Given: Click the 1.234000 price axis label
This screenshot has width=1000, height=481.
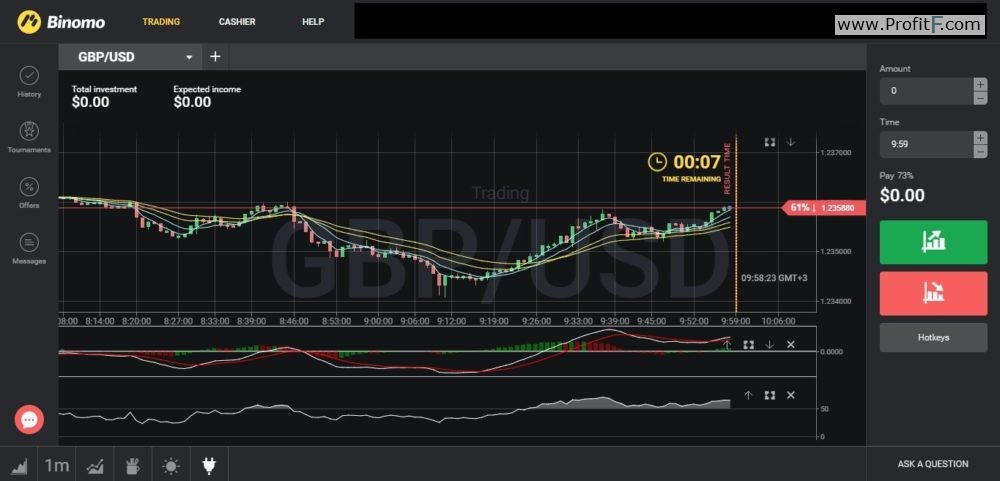Looking at the screenshot, I should tap(835, 301).
